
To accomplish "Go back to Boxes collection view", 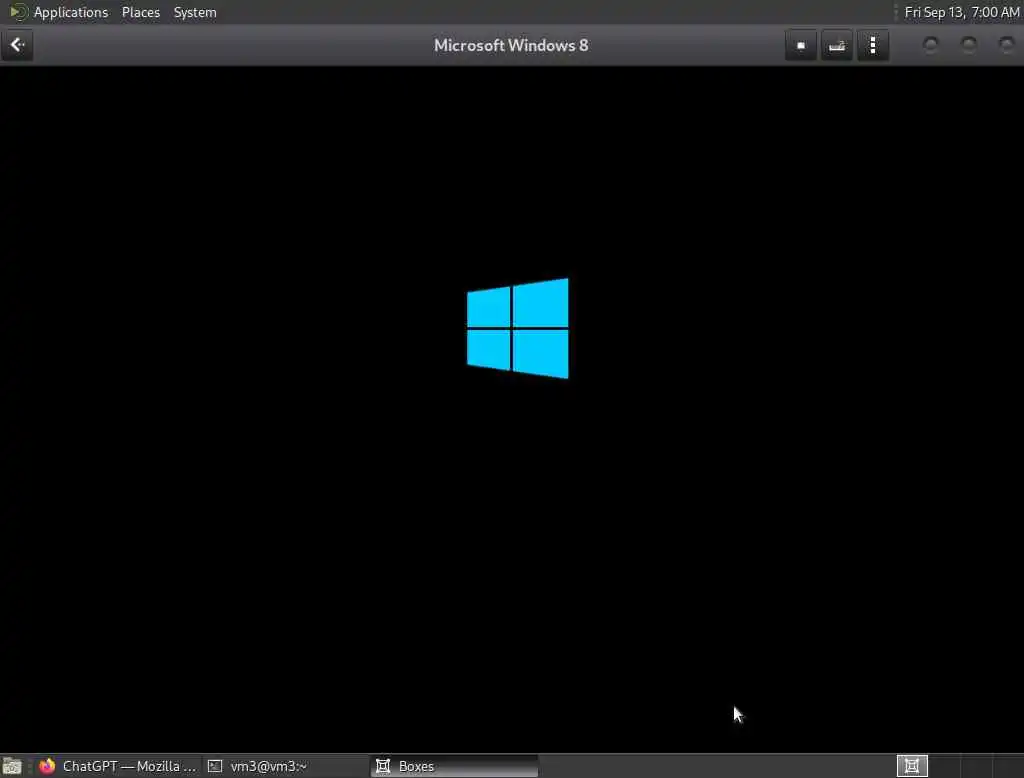I will click(17, 45).
